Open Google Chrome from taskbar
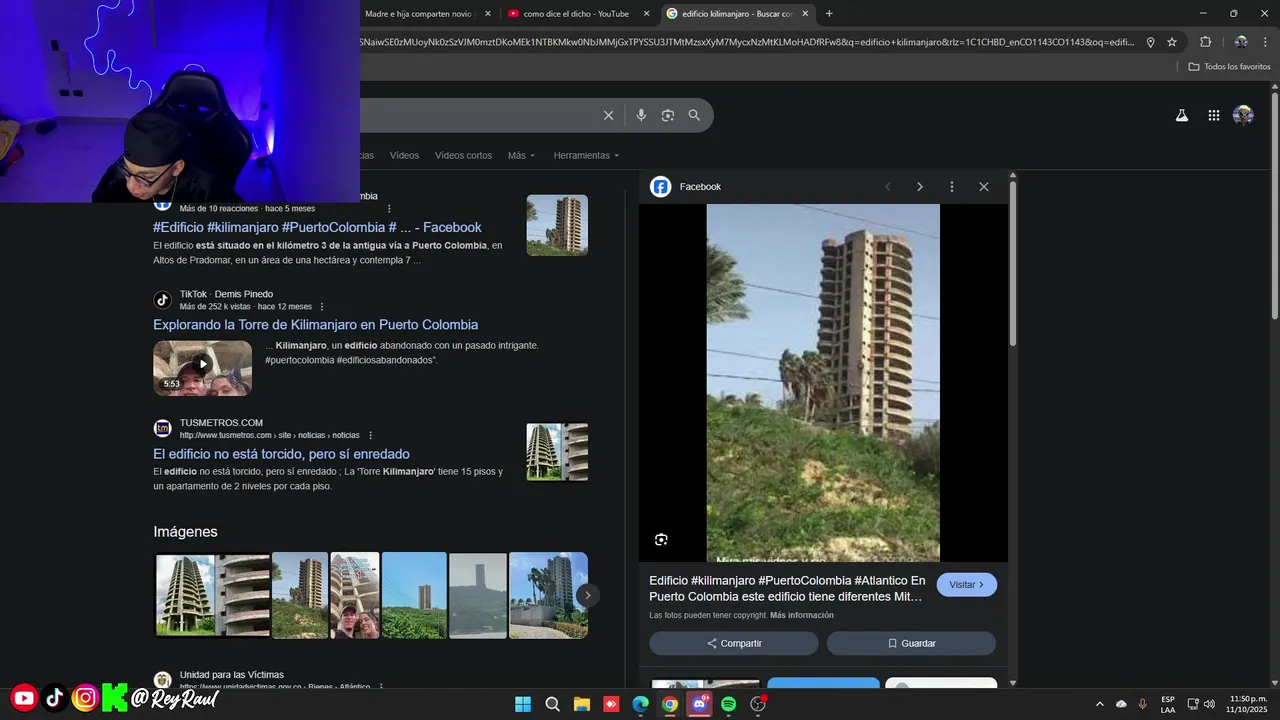 (670, 704)
